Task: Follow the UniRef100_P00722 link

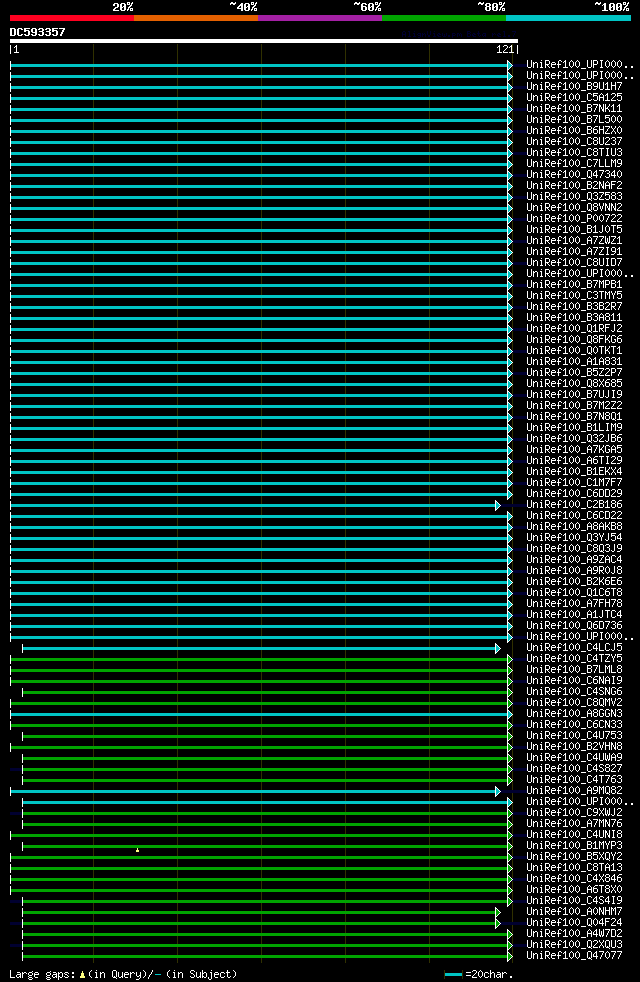Action: pos(574,219)
